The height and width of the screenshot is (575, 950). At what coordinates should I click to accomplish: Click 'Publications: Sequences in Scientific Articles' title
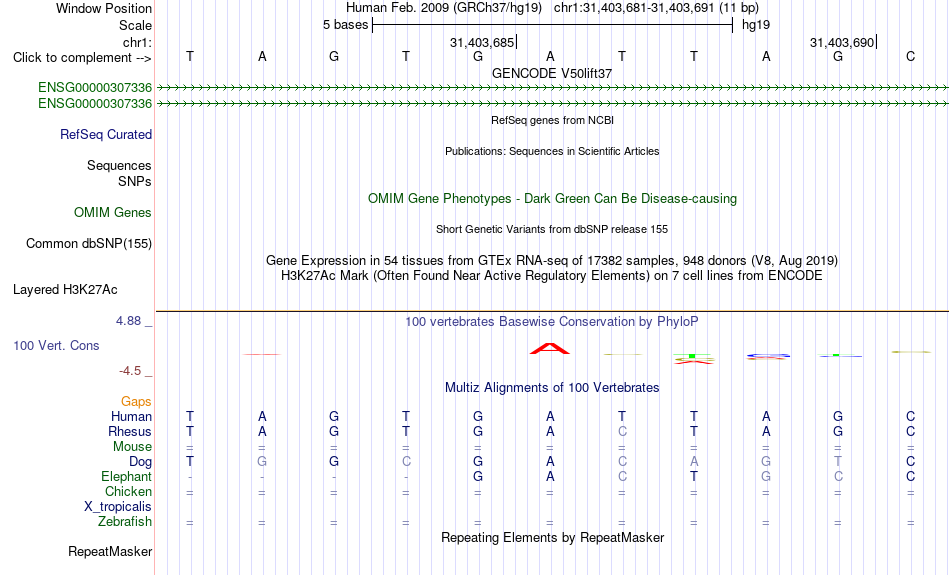(552, 151)
